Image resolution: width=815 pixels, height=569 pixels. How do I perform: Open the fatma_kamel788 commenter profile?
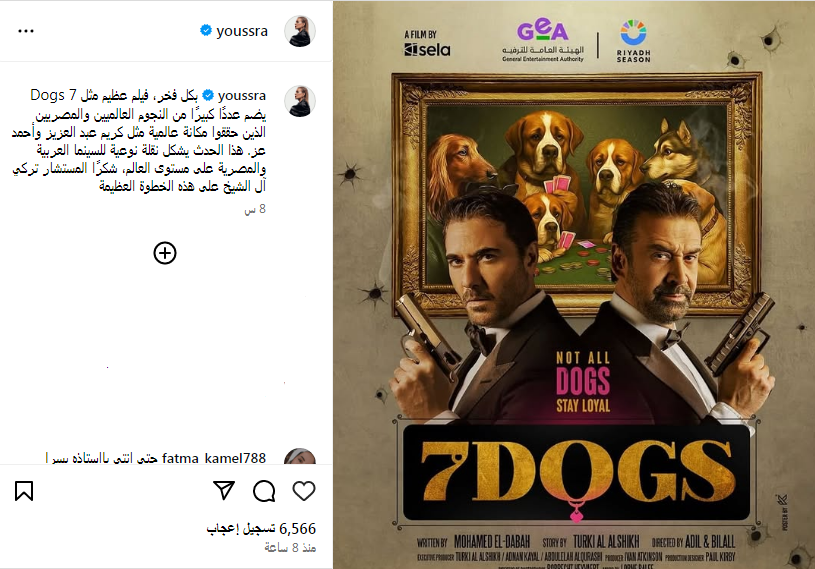tap(214, 458)
